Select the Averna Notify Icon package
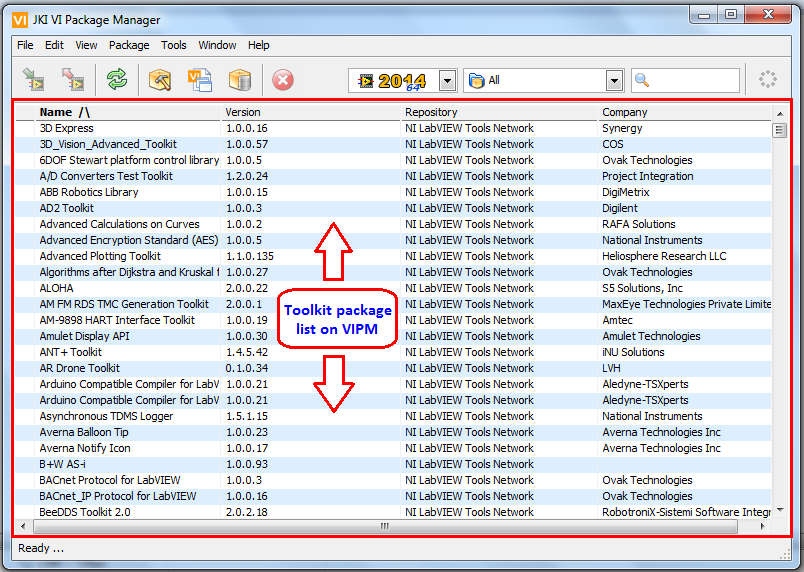The image size is (804, 572). [x=393, y=448]
